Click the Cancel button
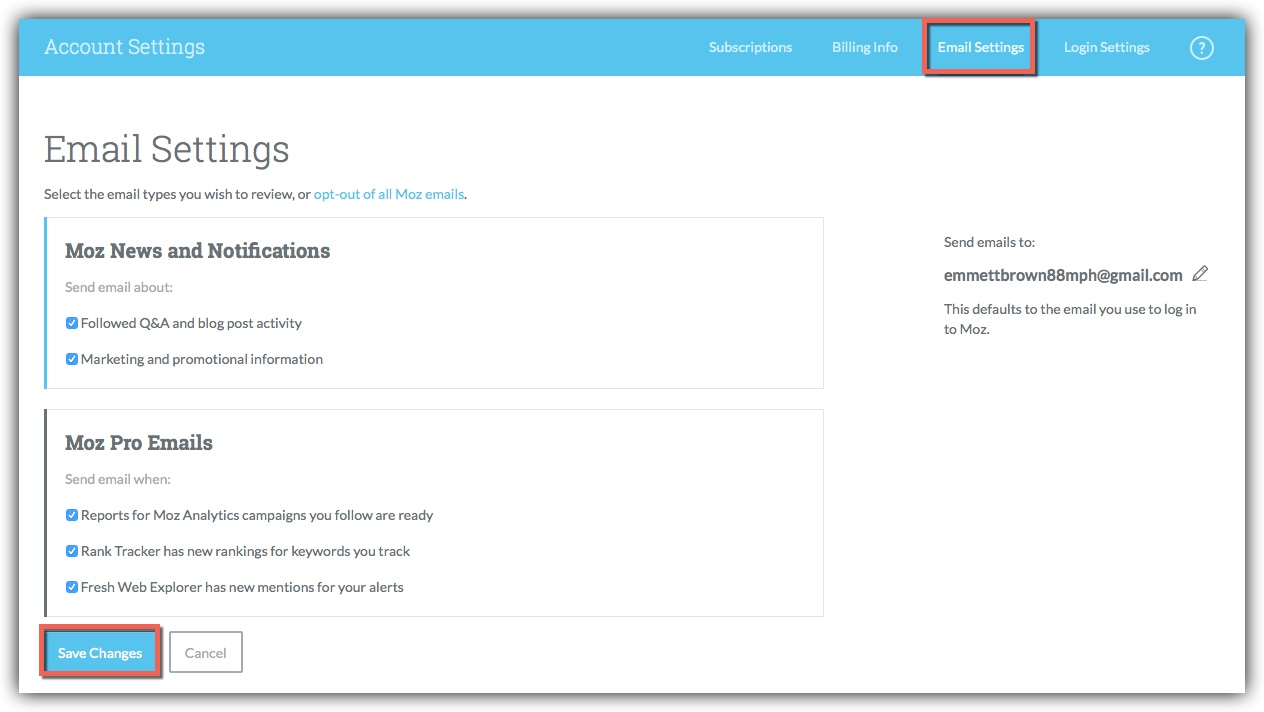 point(206,653)
